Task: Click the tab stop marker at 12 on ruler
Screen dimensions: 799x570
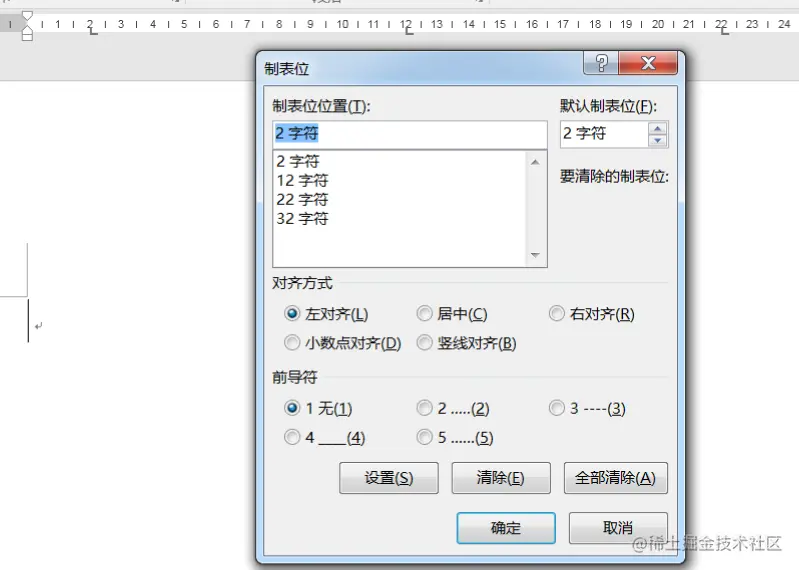Action: [409, 32]
